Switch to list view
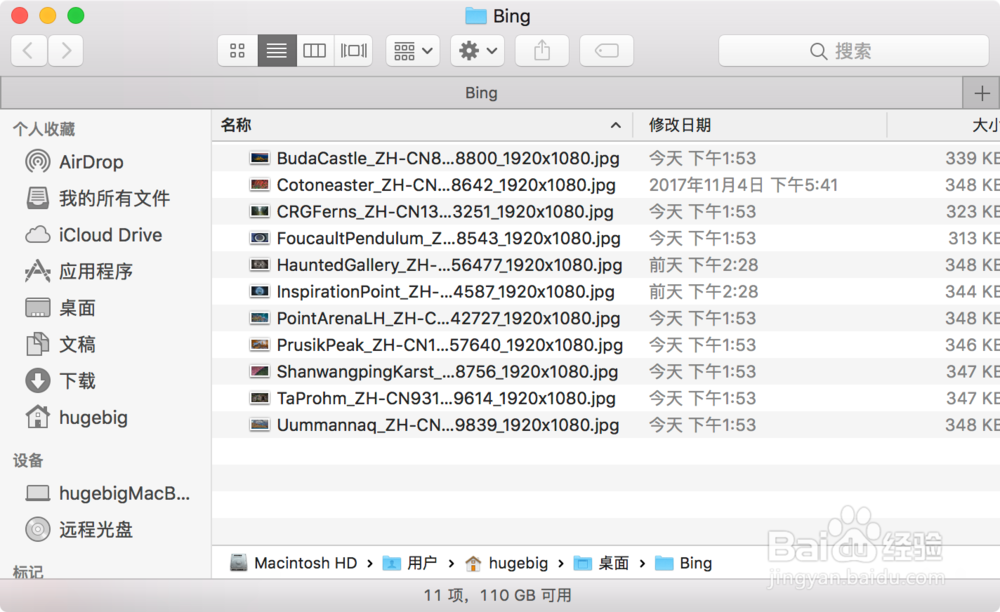This screenshot has width=1000, height=612. [x=277, y=50]
